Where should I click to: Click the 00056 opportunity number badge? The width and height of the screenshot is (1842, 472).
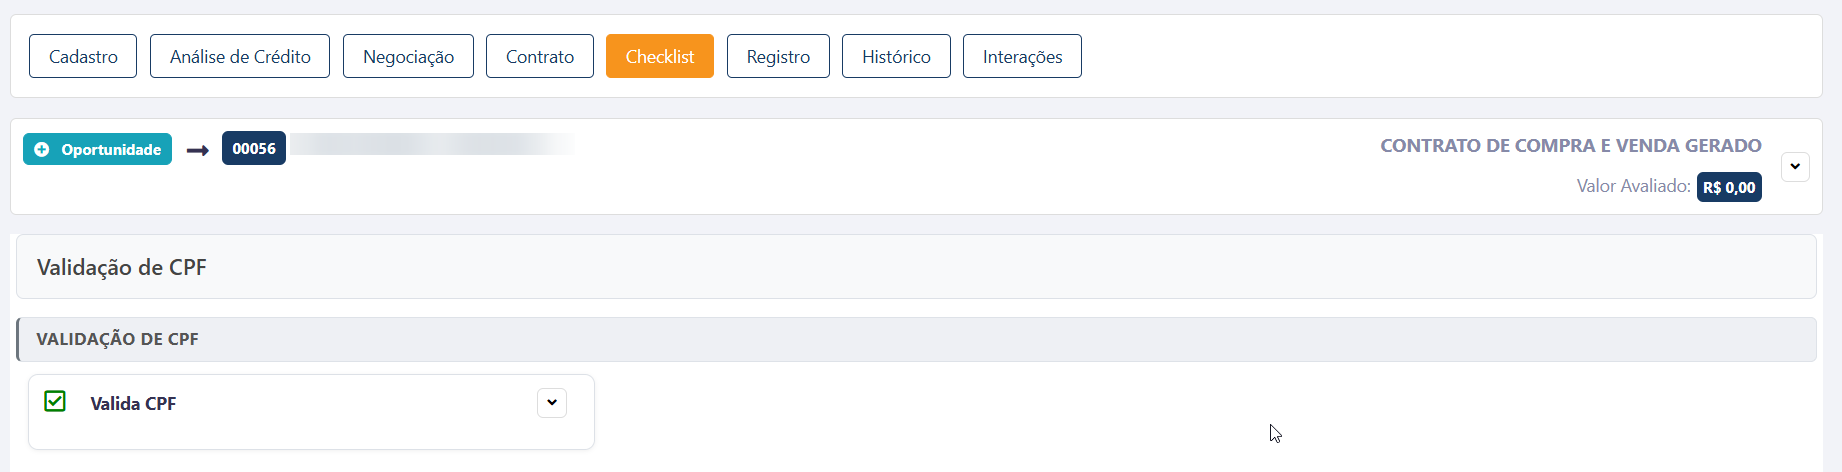pos(254,148)
